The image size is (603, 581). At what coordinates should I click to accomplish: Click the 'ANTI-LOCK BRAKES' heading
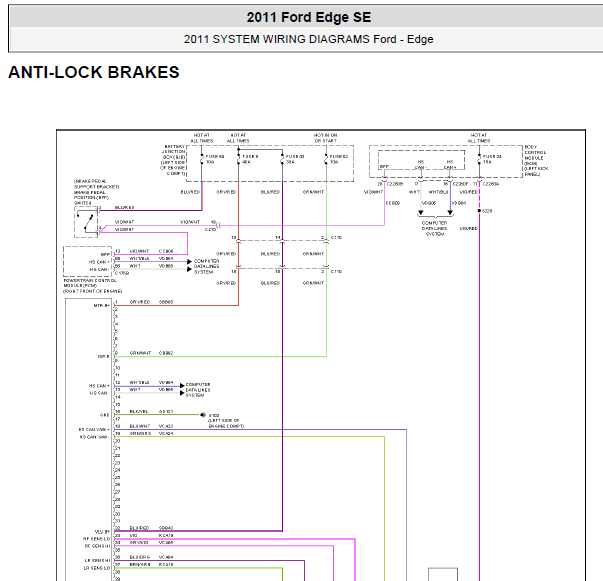click(x=94, y=72)
